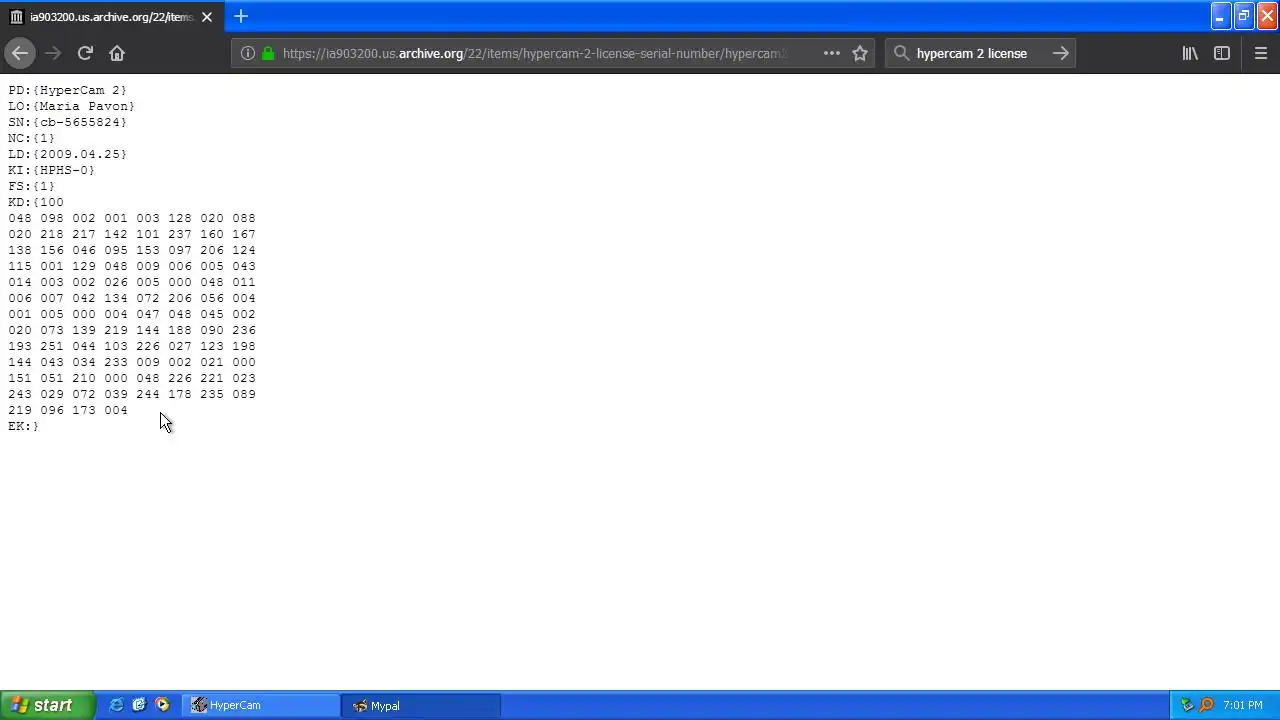
Task: Toggle the sidebar panel icon
Action: click(1222, 53)
